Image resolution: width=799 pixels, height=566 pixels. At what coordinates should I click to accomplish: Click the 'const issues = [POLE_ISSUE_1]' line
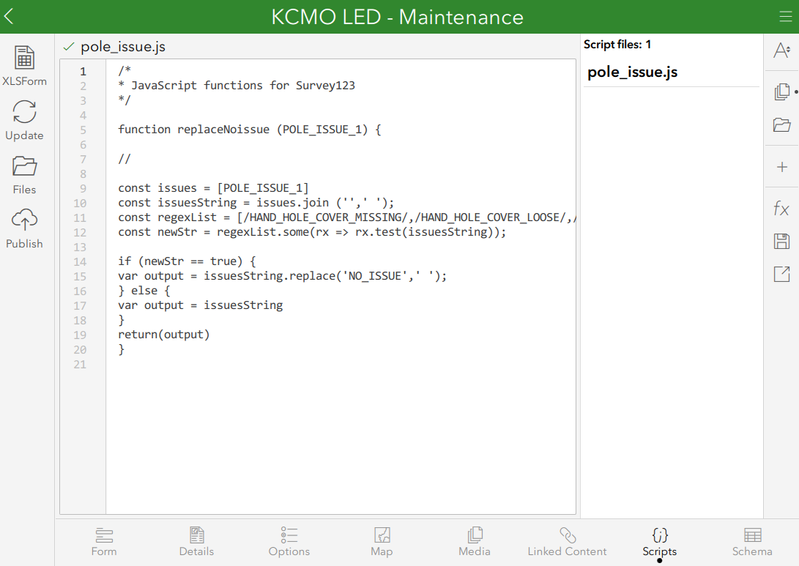214,188
